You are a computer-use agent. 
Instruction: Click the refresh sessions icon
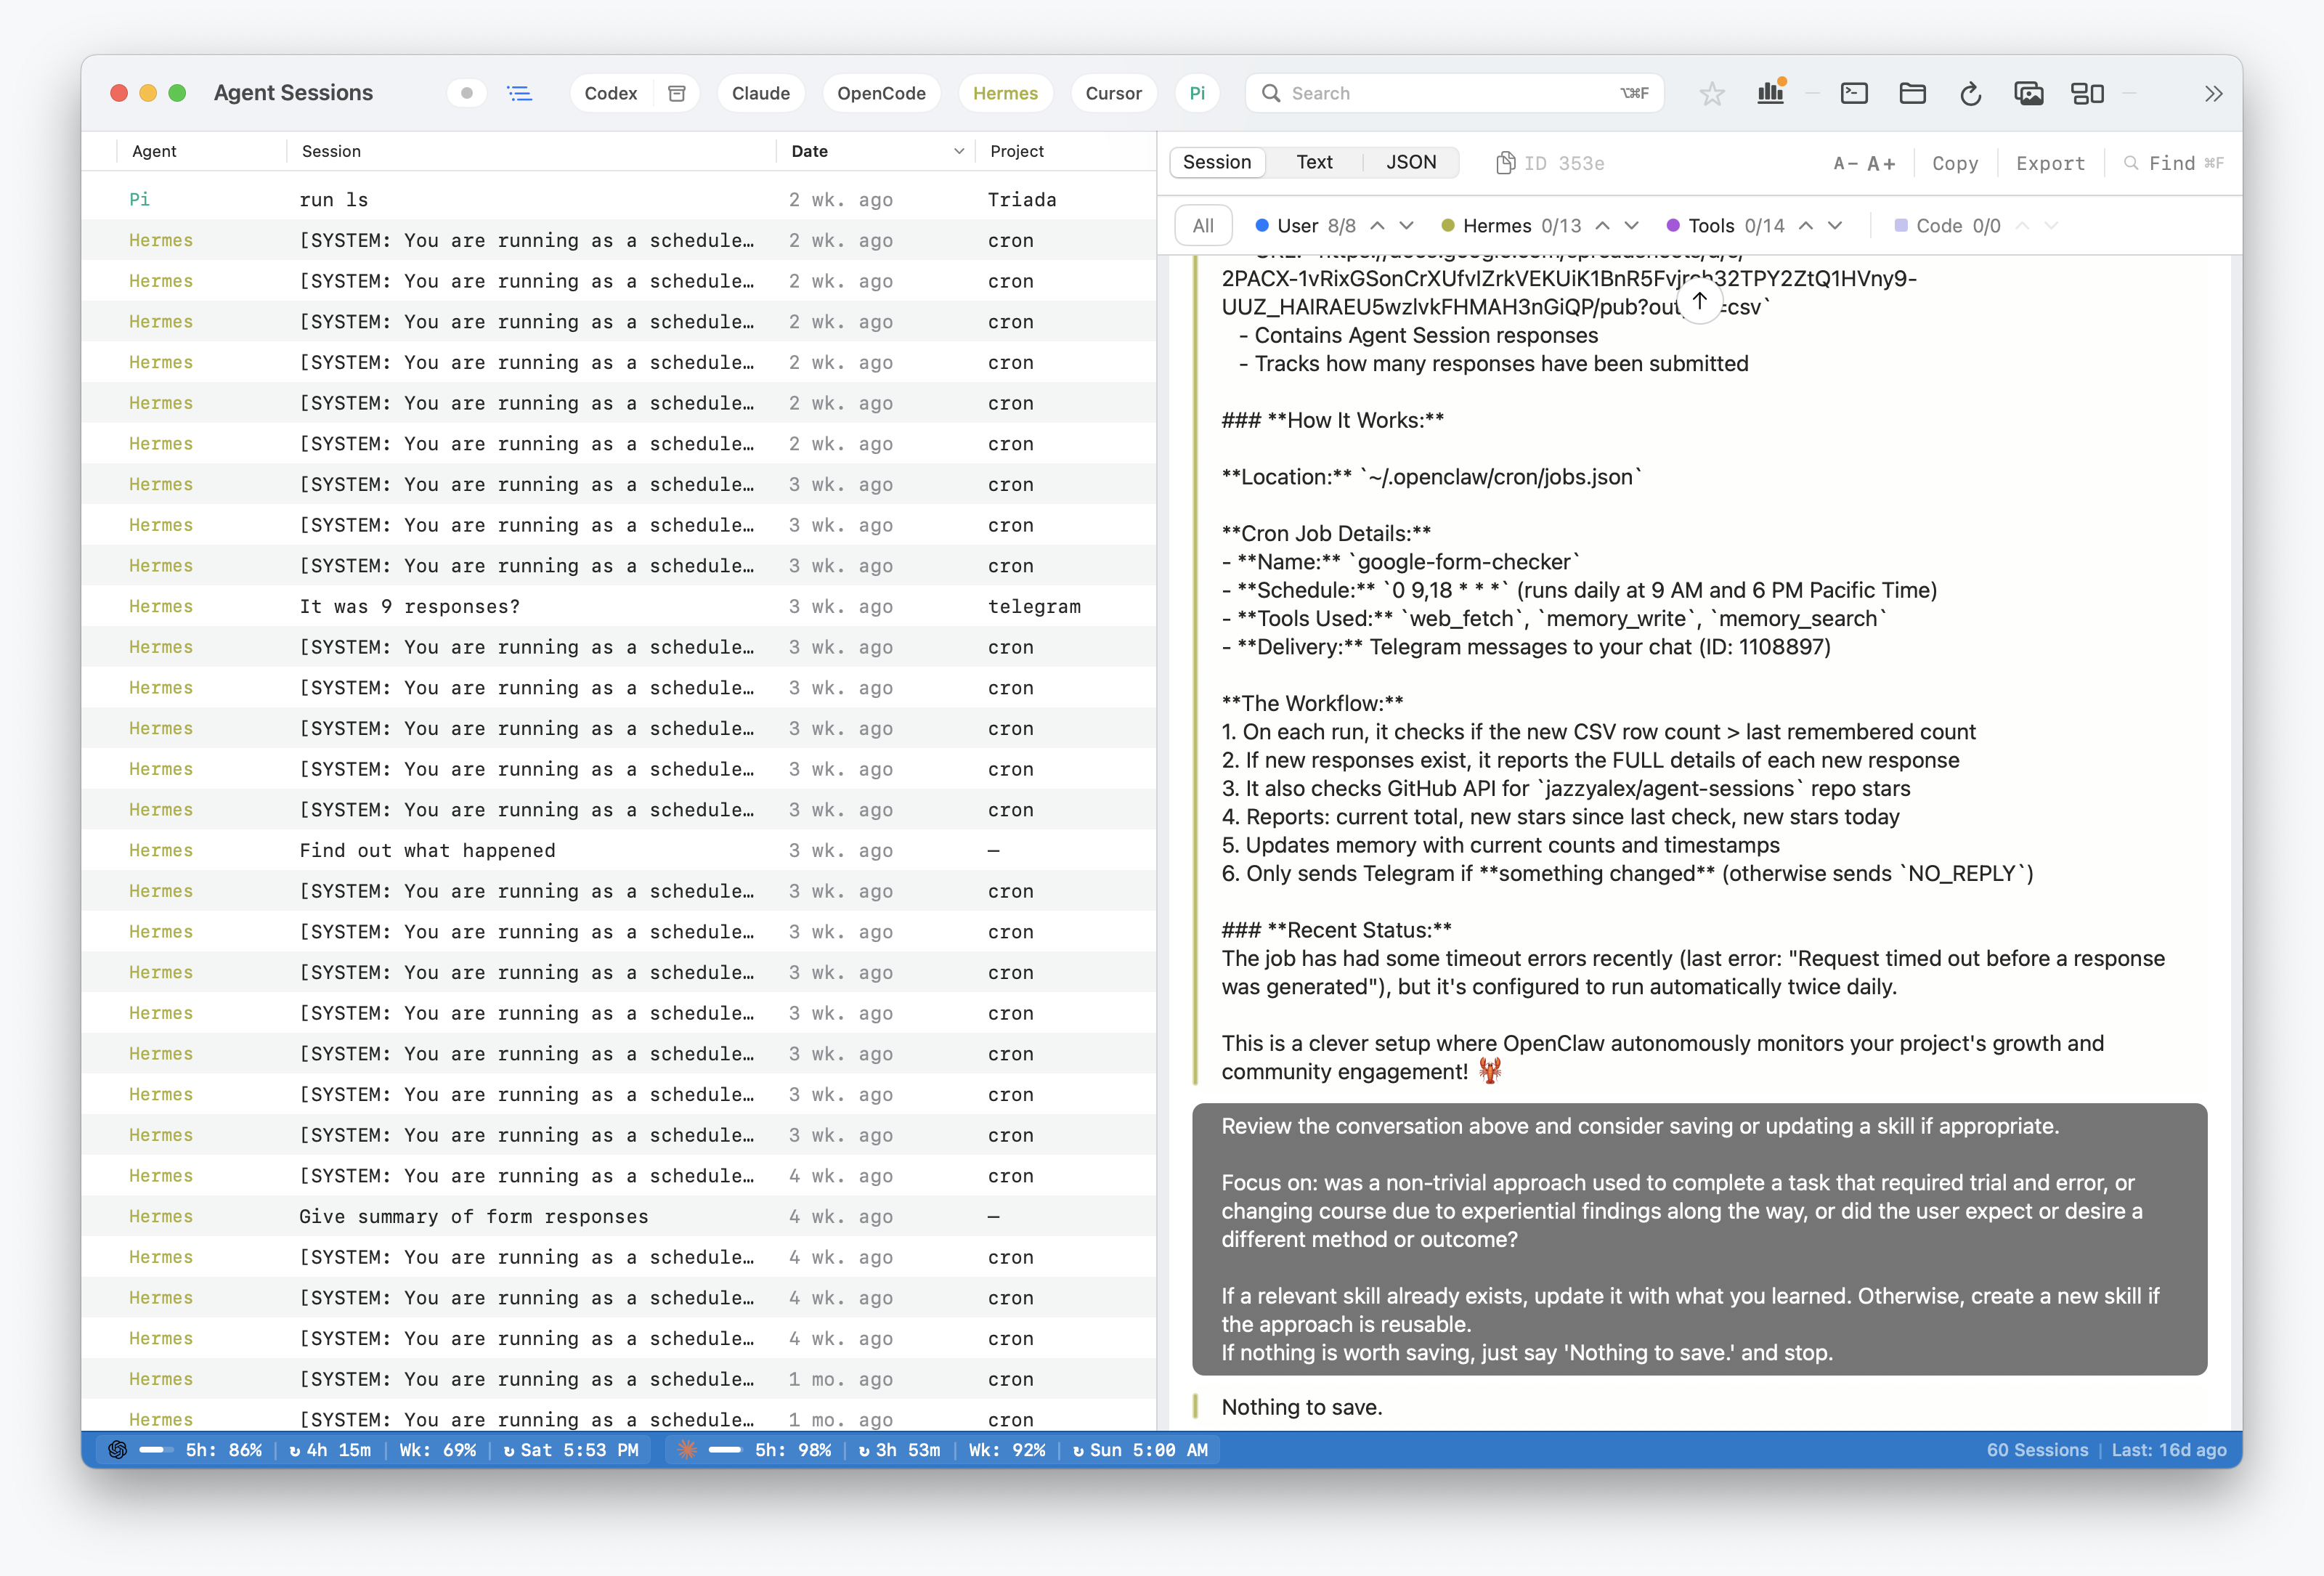pyautogui.click(x=1970, y=93)
